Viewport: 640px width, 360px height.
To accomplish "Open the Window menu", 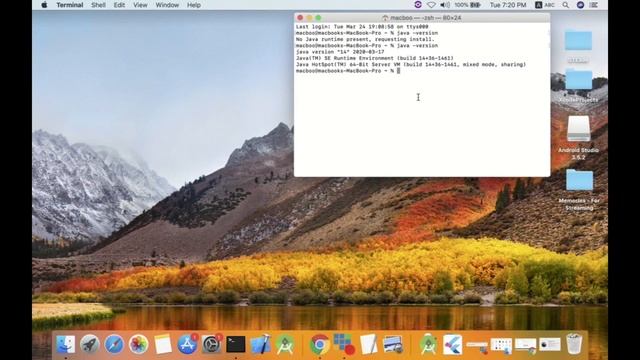I will tap(167, 5).
